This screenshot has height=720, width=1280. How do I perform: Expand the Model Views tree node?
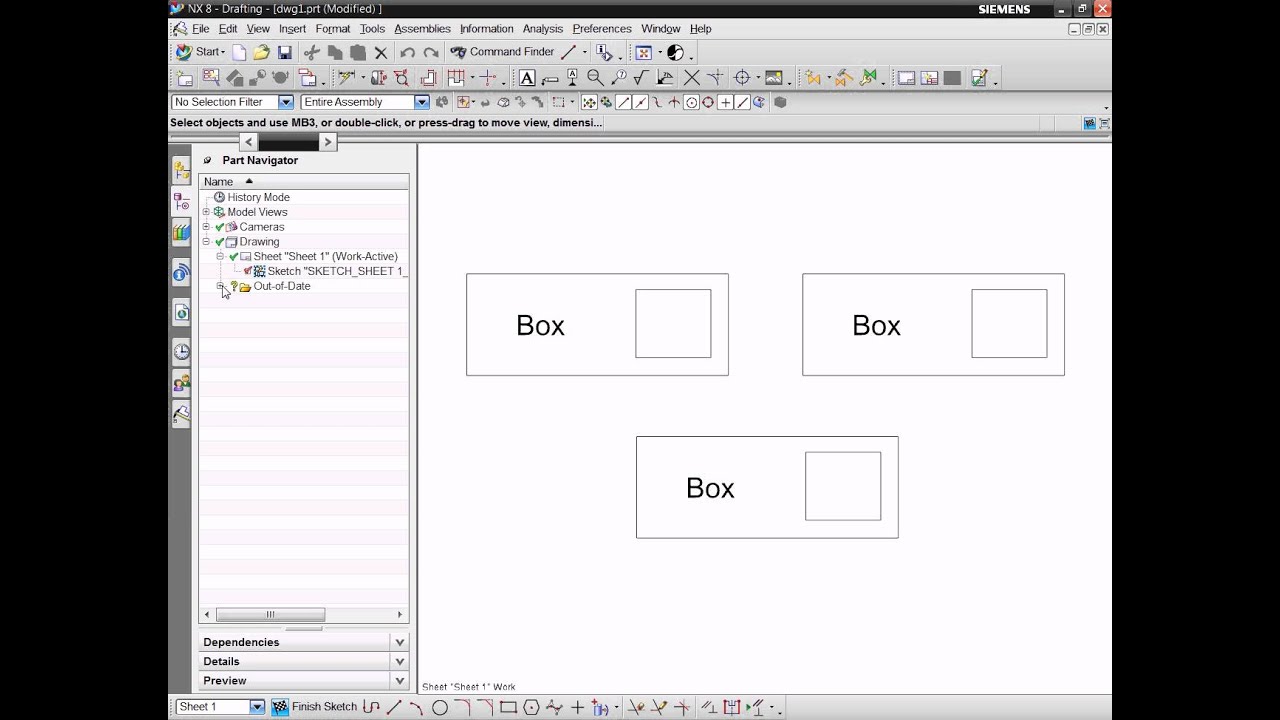point(207,212)
